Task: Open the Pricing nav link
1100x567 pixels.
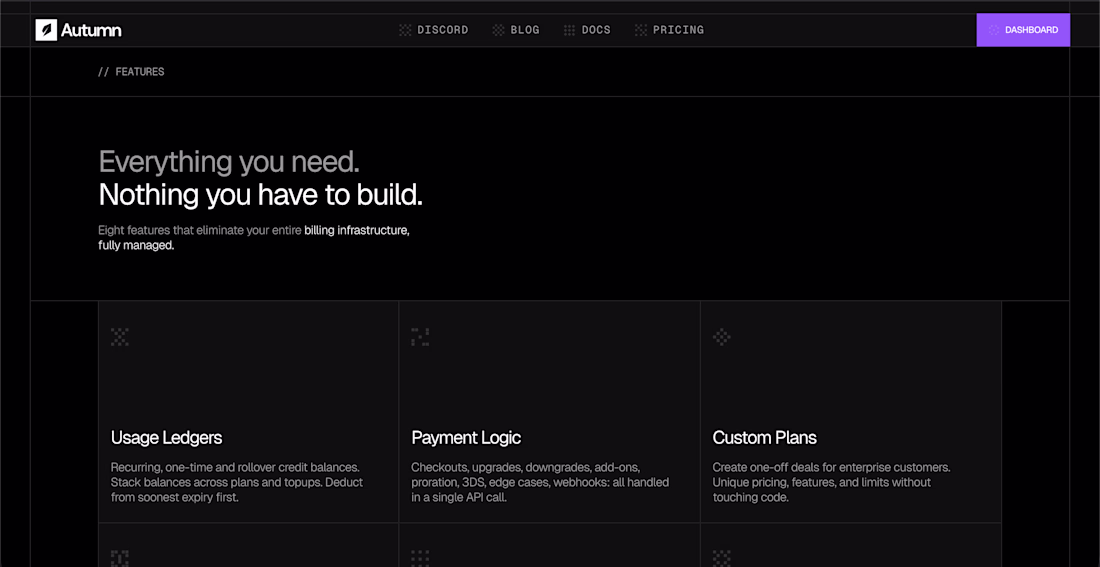Action: (678, 30)
